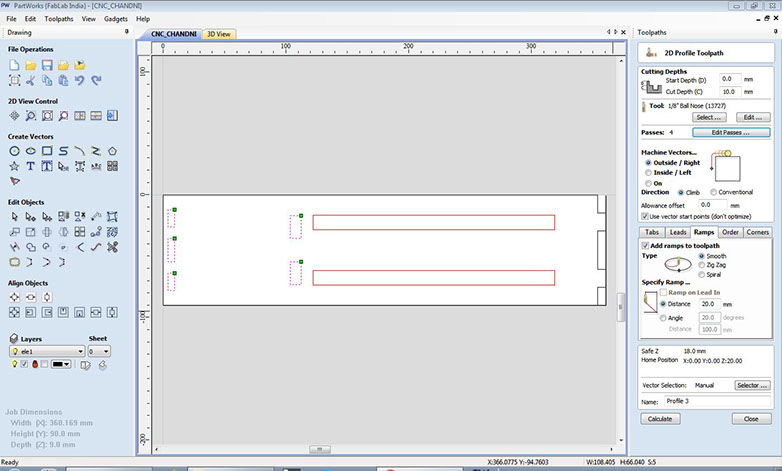Click the horizontal scrollbar thumb

[x=320, y=449]
